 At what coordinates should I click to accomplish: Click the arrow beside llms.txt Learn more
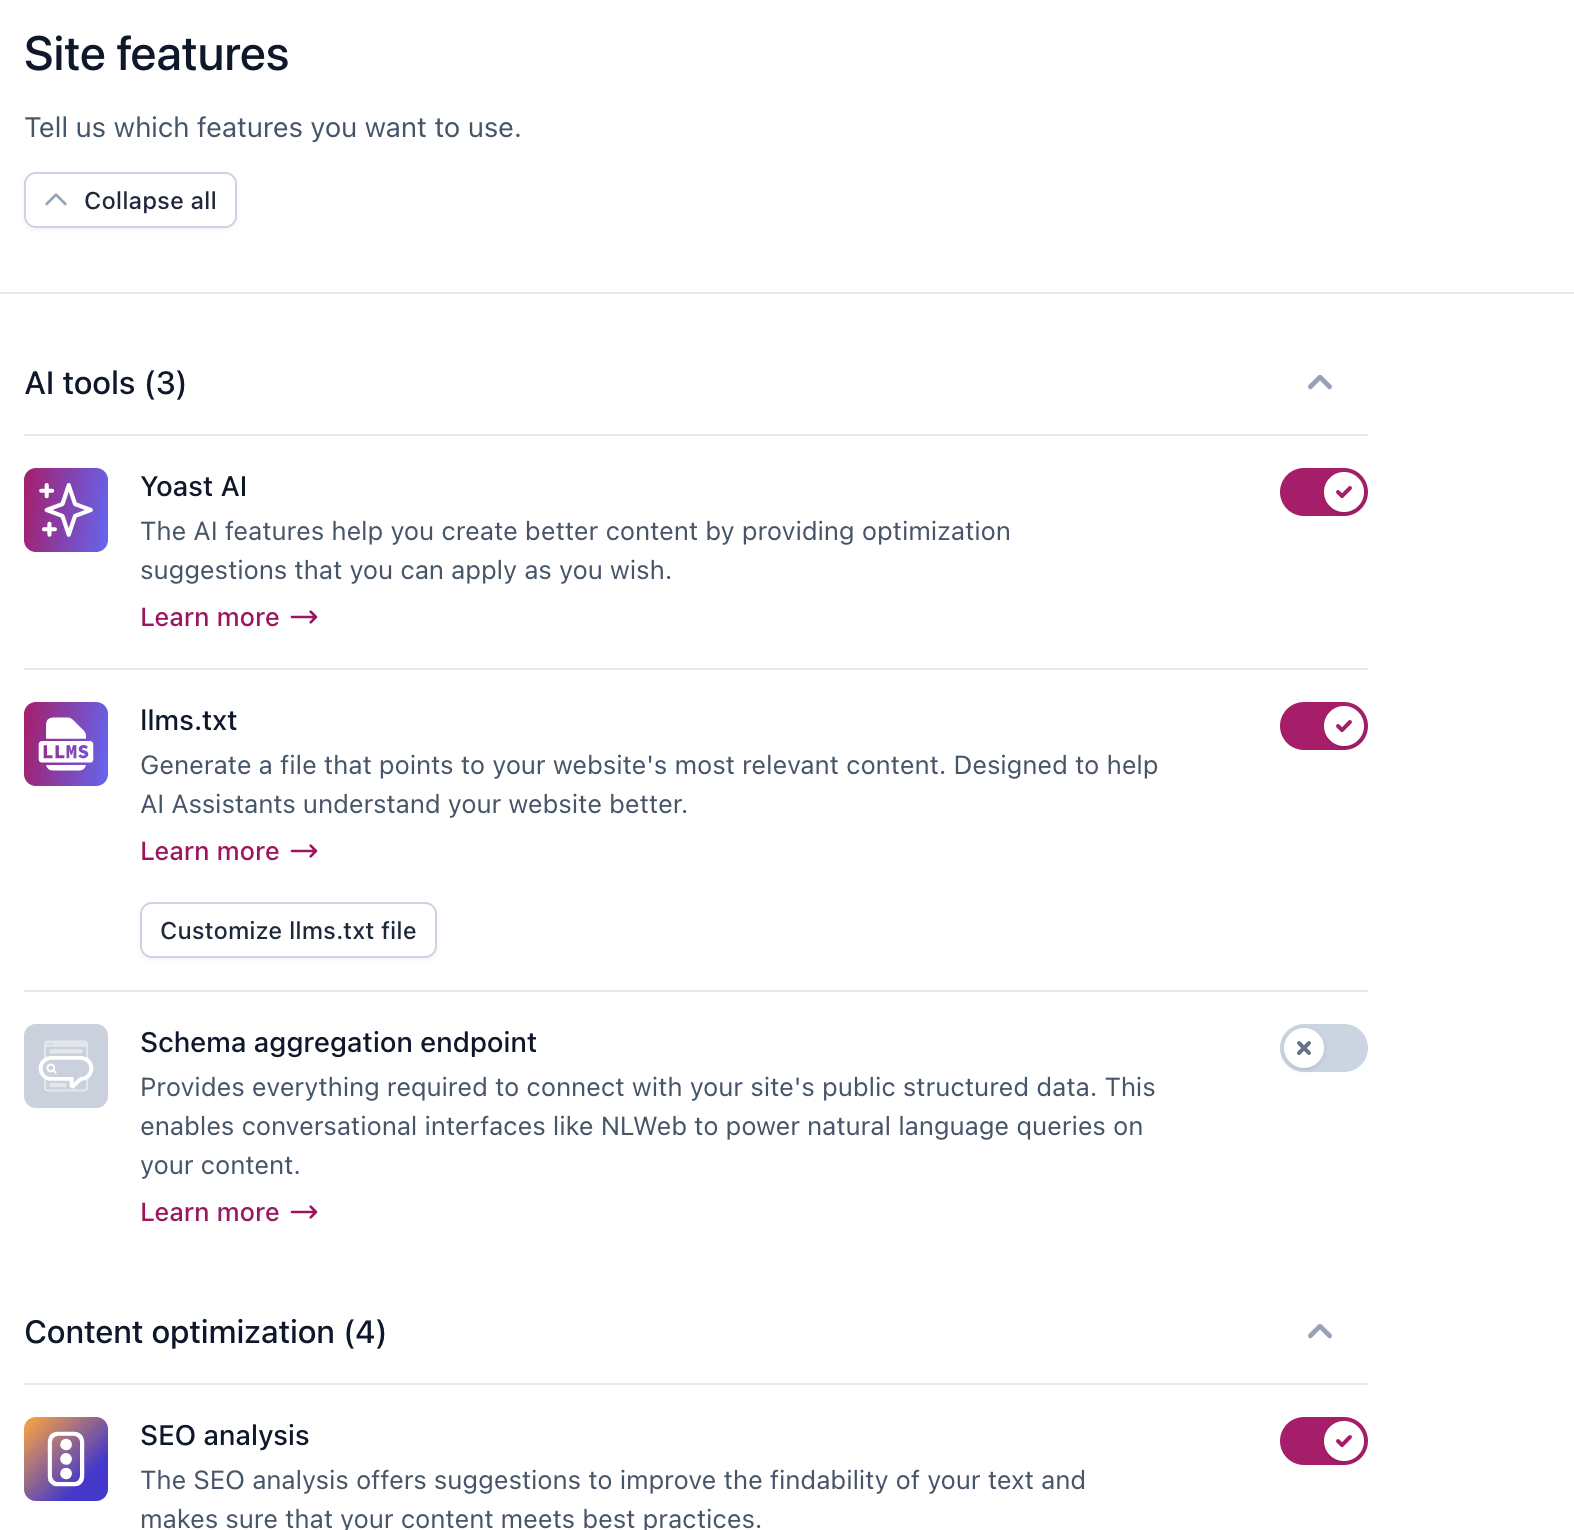pos(304,851)
